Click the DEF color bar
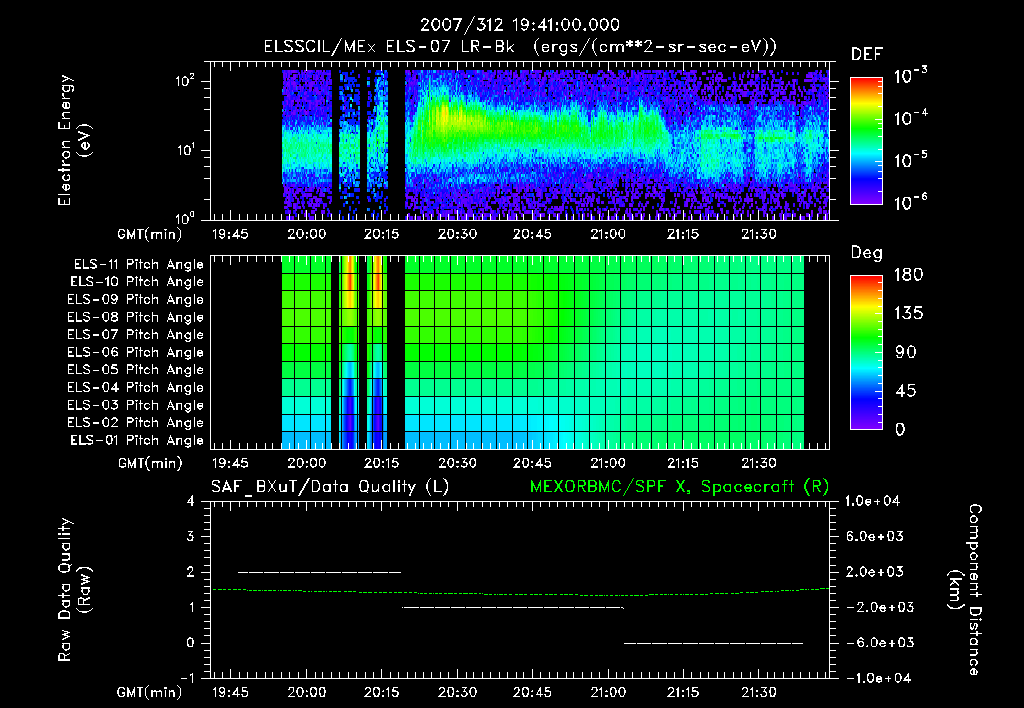 click(x=866, y=140)
